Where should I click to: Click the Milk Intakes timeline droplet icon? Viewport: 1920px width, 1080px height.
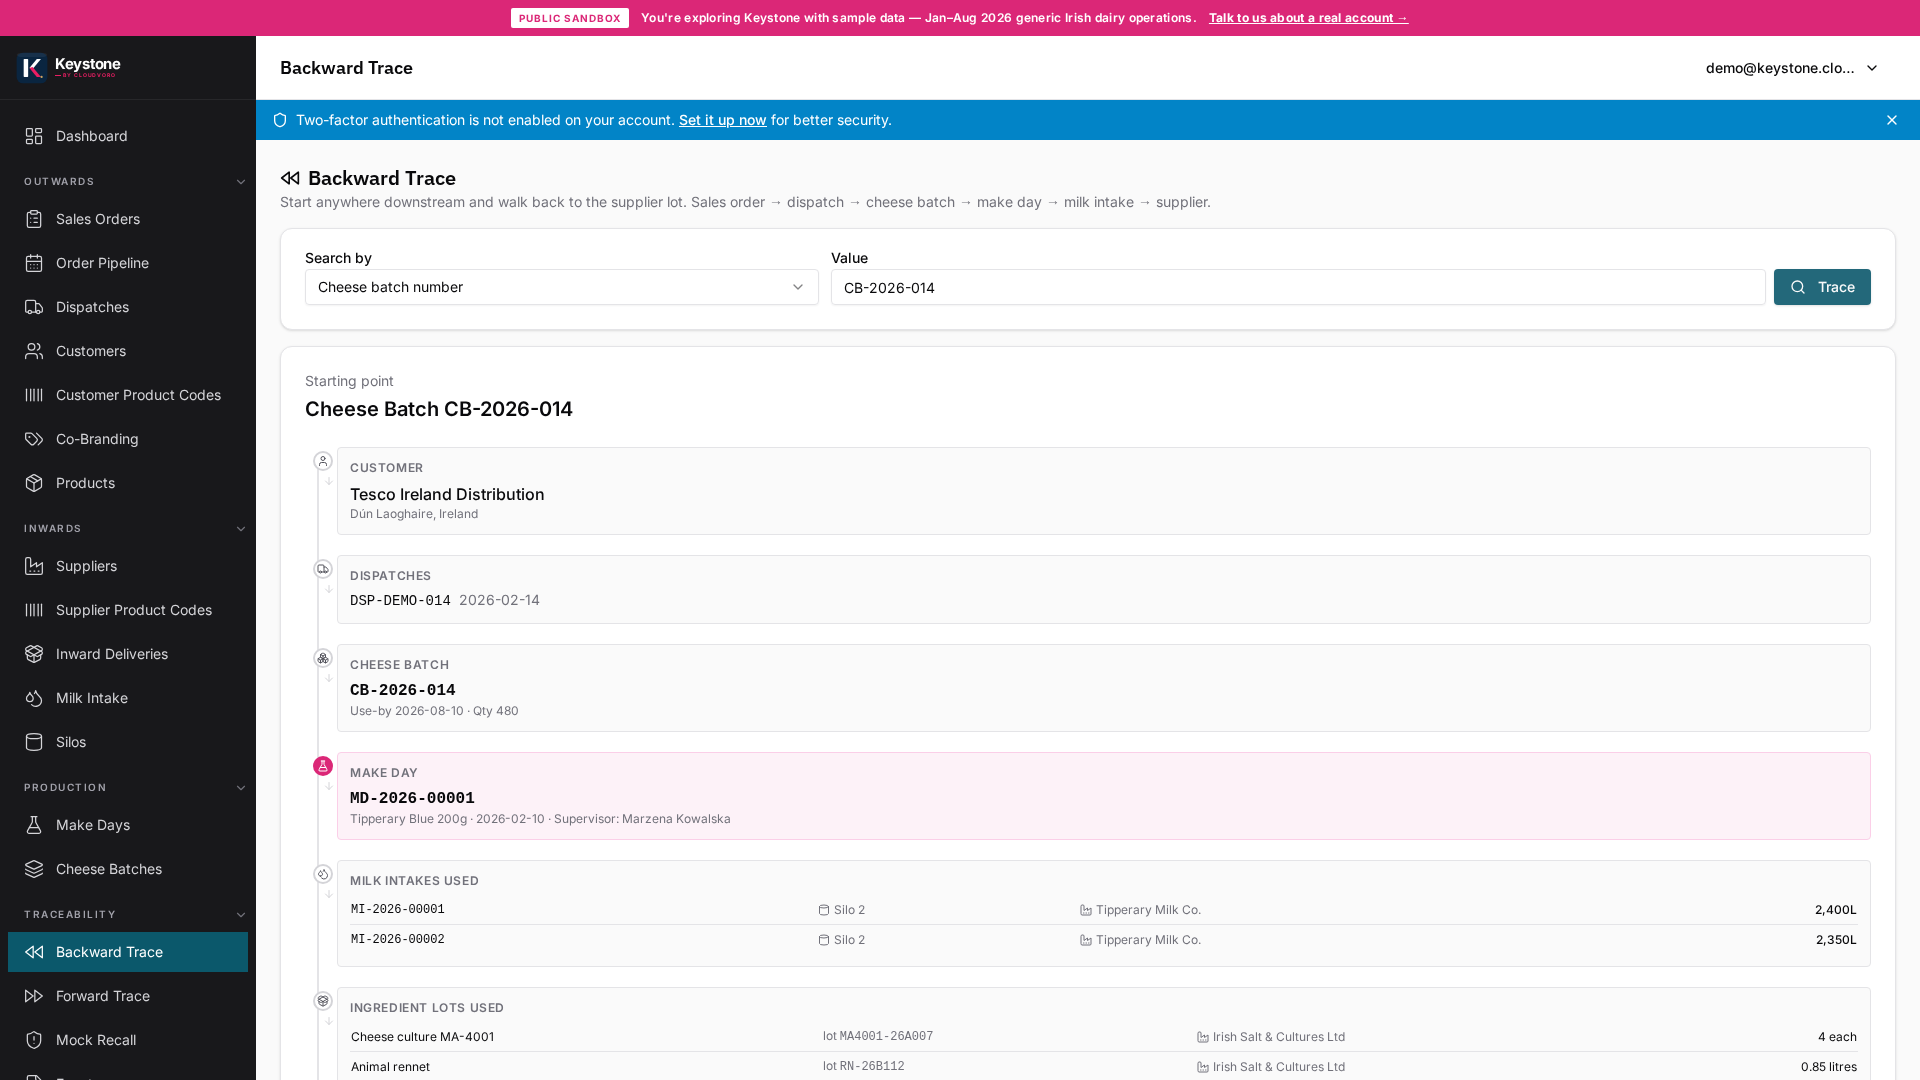323,874
